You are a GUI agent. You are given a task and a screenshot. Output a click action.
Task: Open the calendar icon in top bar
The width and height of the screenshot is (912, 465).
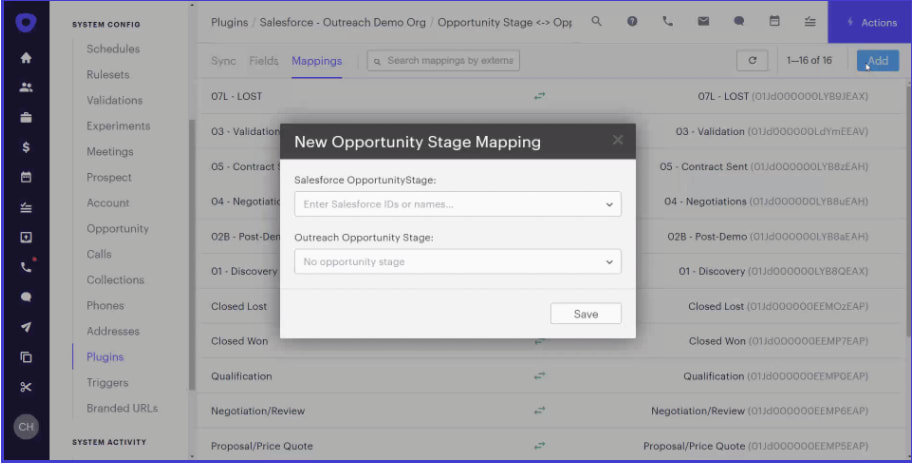(774, 22)
